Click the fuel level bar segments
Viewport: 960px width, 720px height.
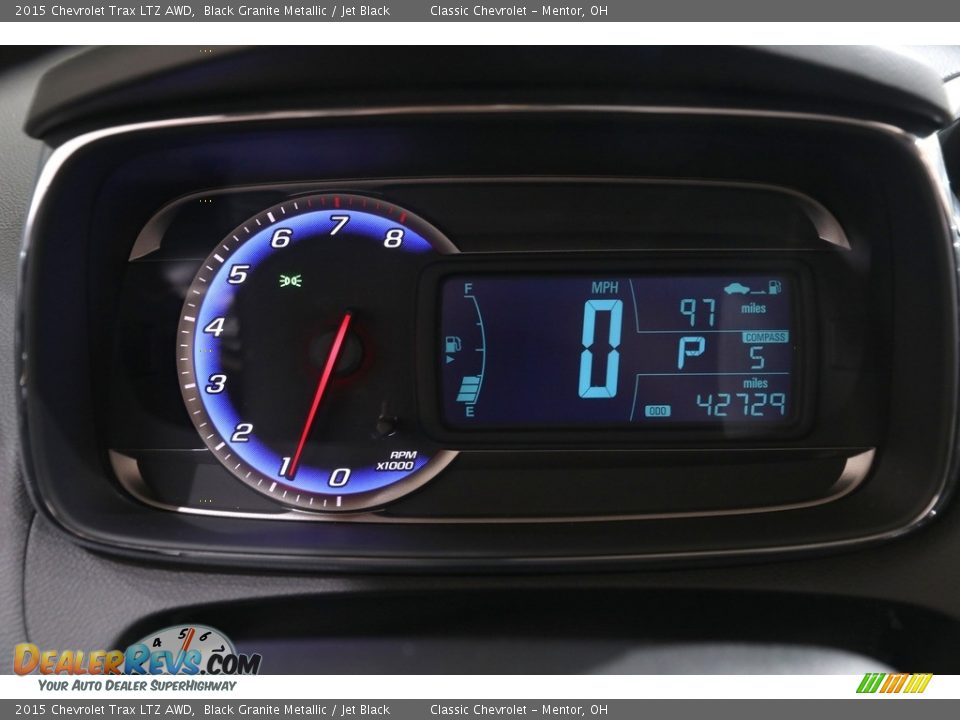tap(469, 389)
